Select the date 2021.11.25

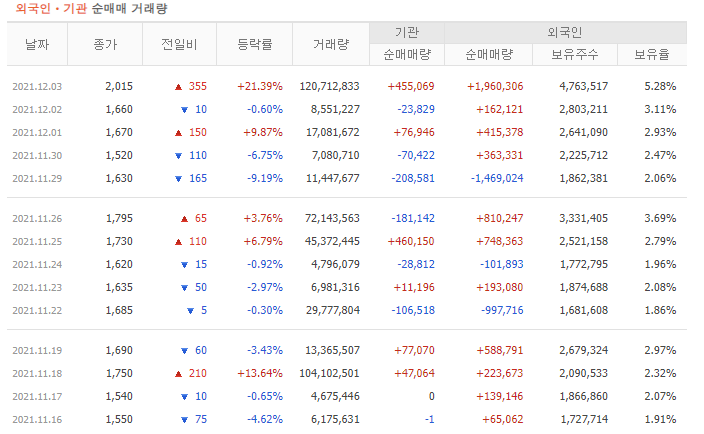click(x=37, y=241)
